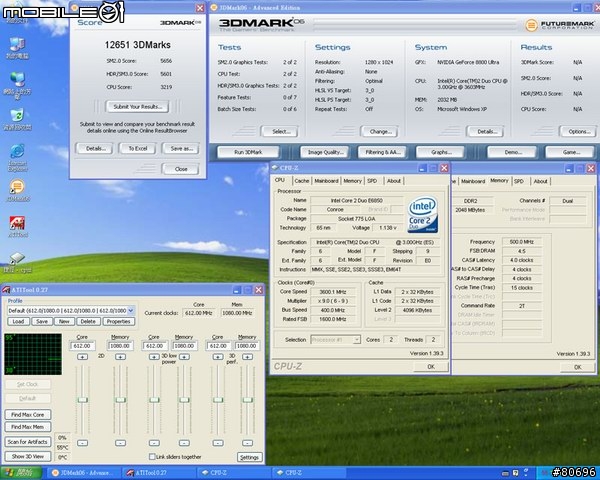The height and width of the screenshot is (480, 600).
Task: Open the About tab in front CPU-Z
Action: click(x=393, y=181)
